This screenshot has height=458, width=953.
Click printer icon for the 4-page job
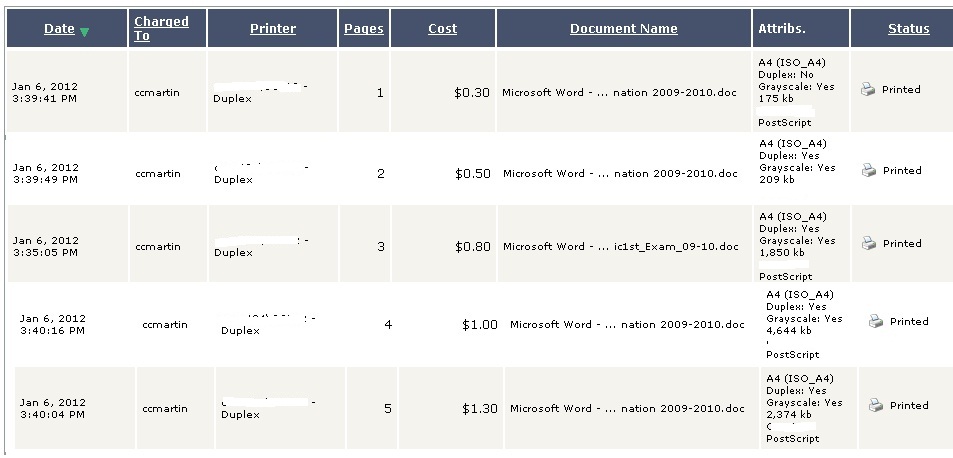coord(876,322)
